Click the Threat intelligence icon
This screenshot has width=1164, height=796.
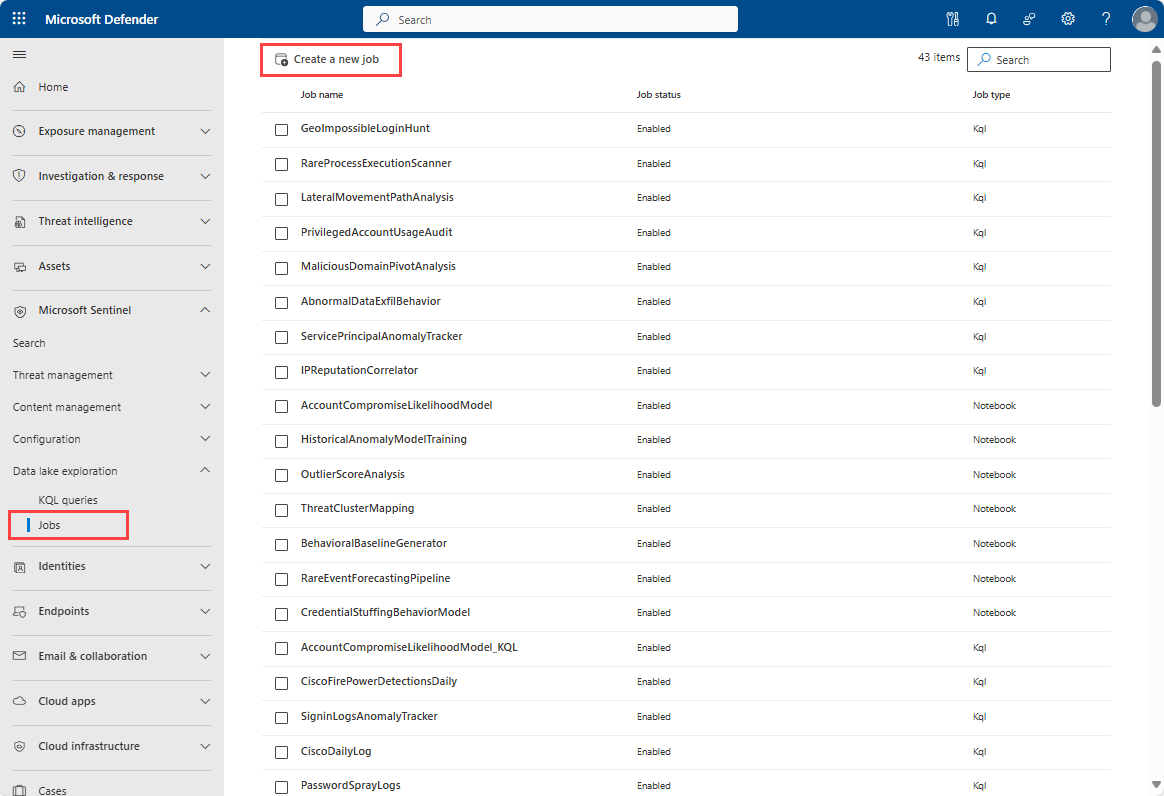point(20,221)
